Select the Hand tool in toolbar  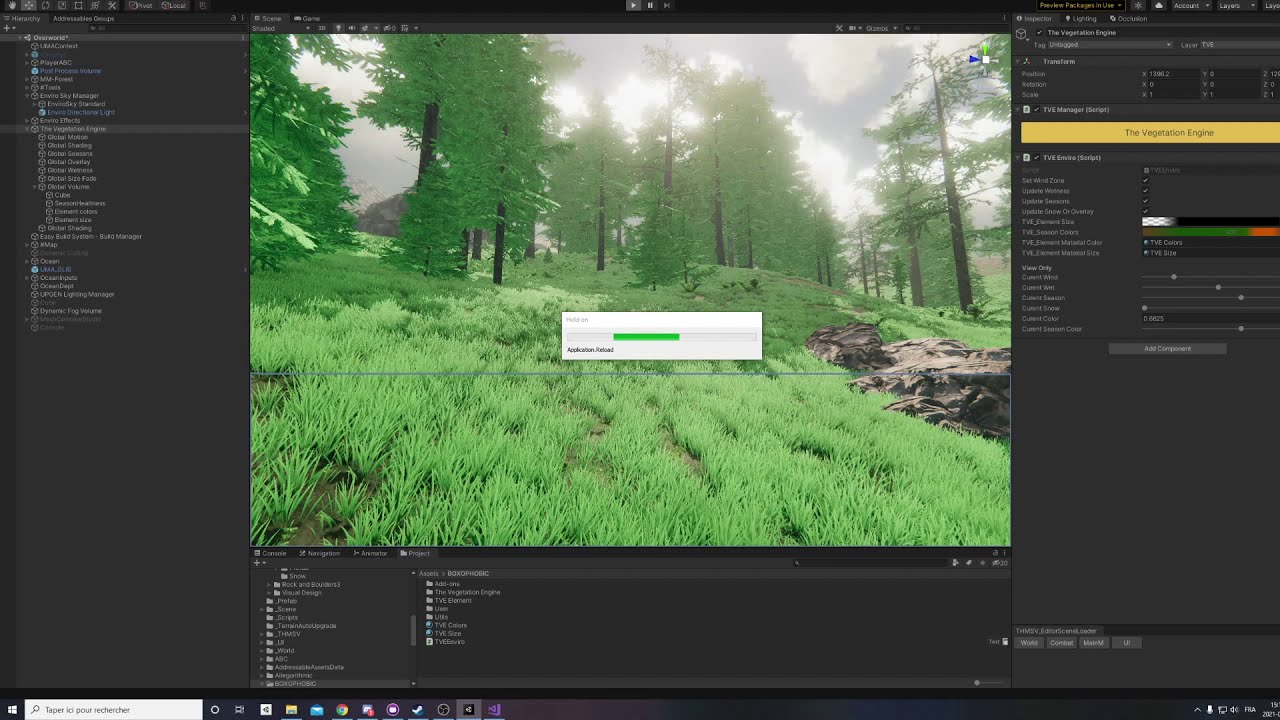12,5
